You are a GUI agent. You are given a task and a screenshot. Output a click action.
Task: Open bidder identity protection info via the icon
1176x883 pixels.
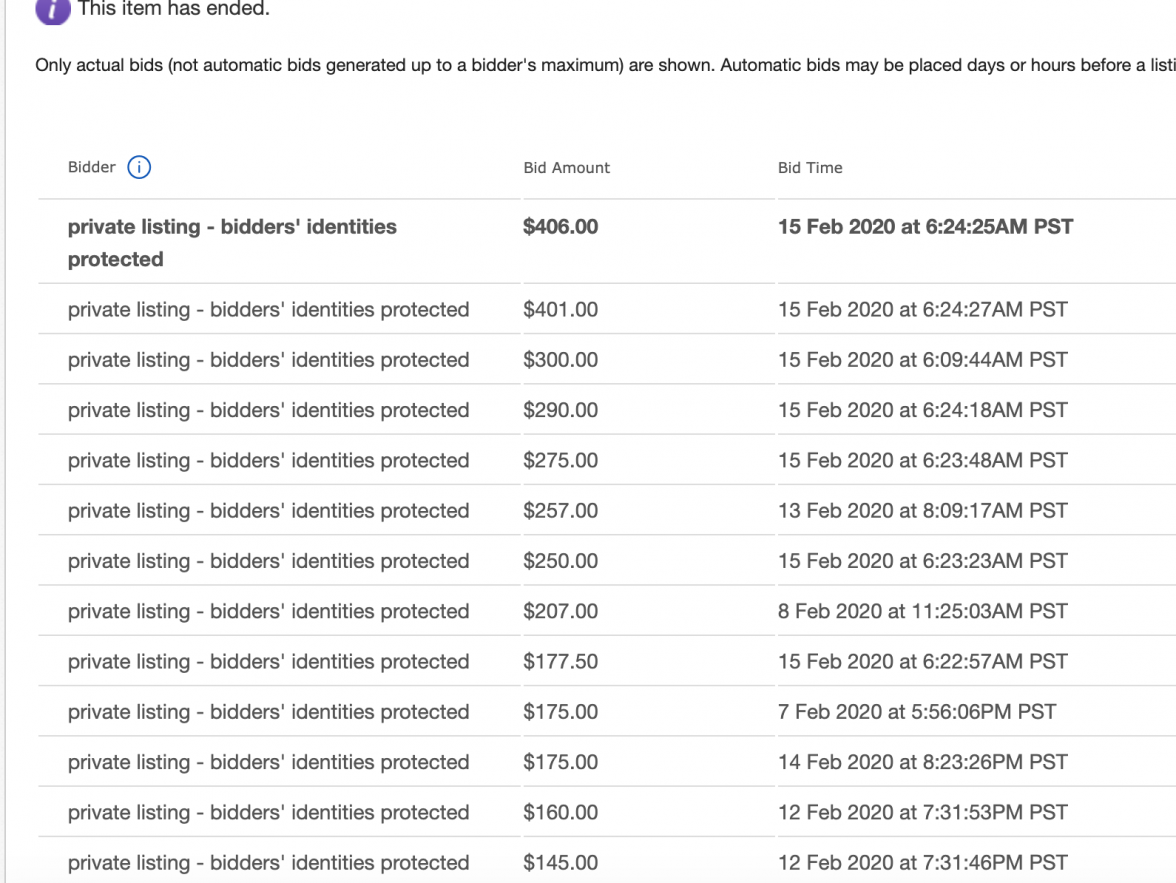coord(139,167)
